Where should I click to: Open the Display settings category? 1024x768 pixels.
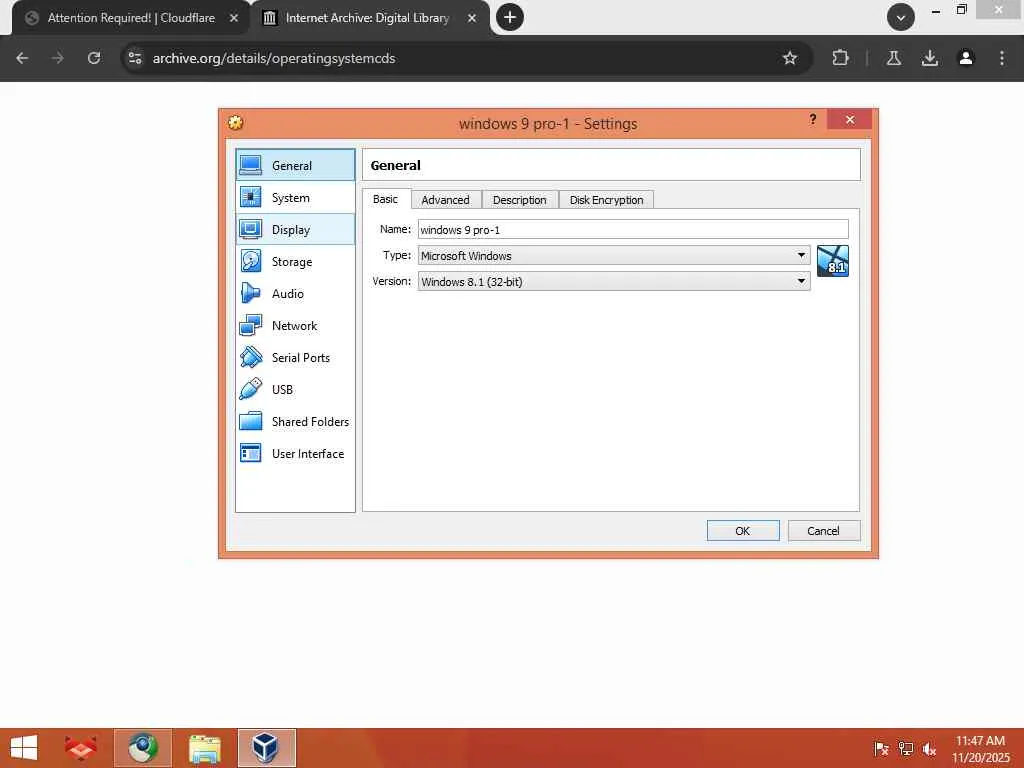(x=295, y=229)
